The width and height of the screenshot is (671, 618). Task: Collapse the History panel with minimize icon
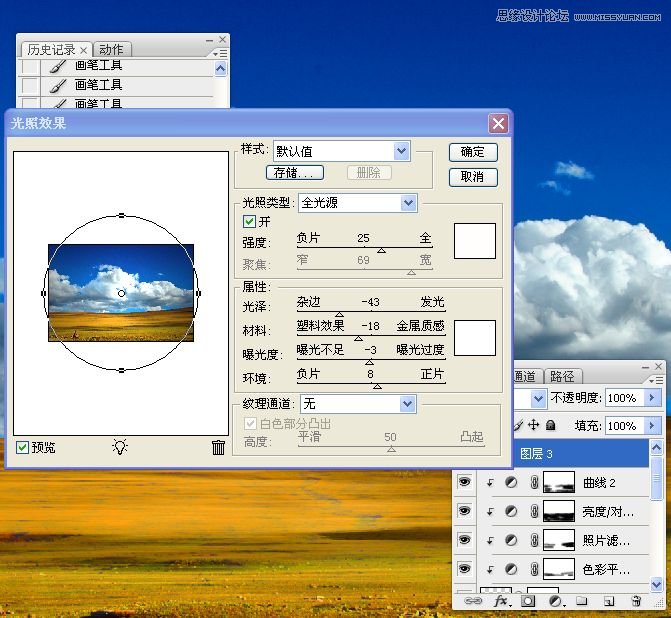(x=209, y=40)
